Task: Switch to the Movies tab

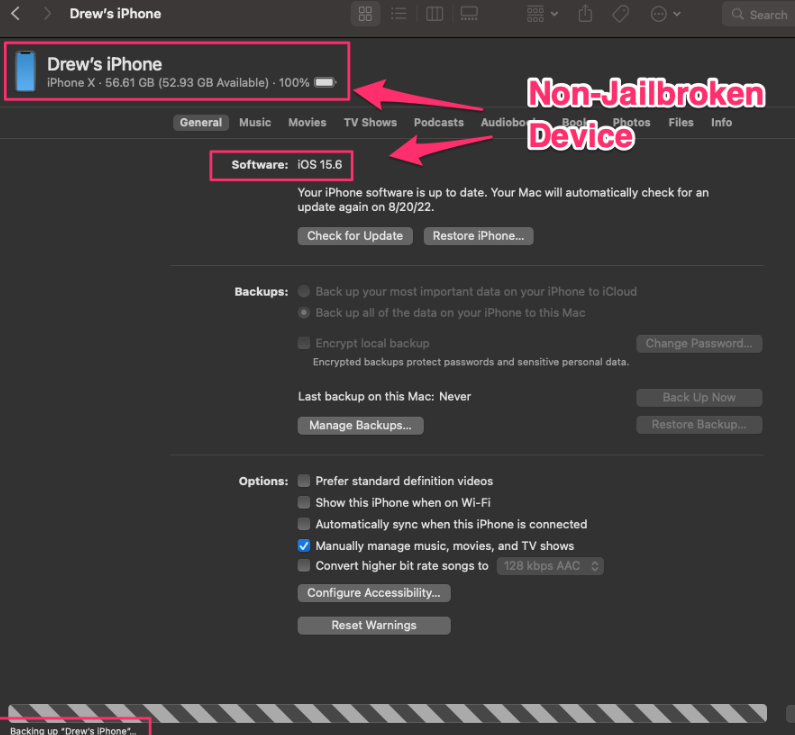Action: point(307,123)
